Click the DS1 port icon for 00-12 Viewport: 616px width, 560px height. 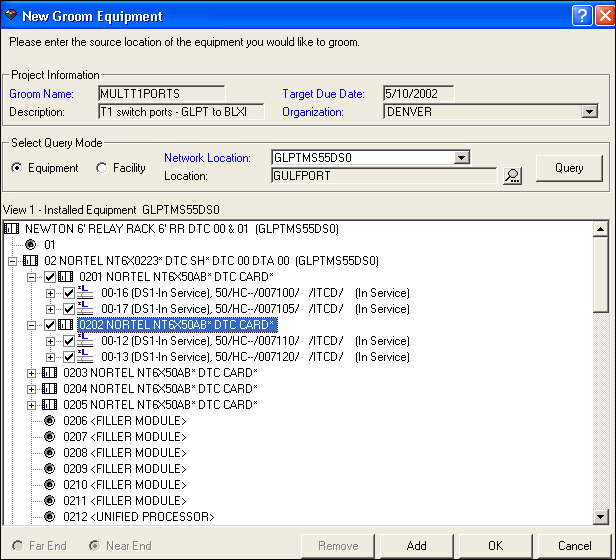tap(85, 341)
